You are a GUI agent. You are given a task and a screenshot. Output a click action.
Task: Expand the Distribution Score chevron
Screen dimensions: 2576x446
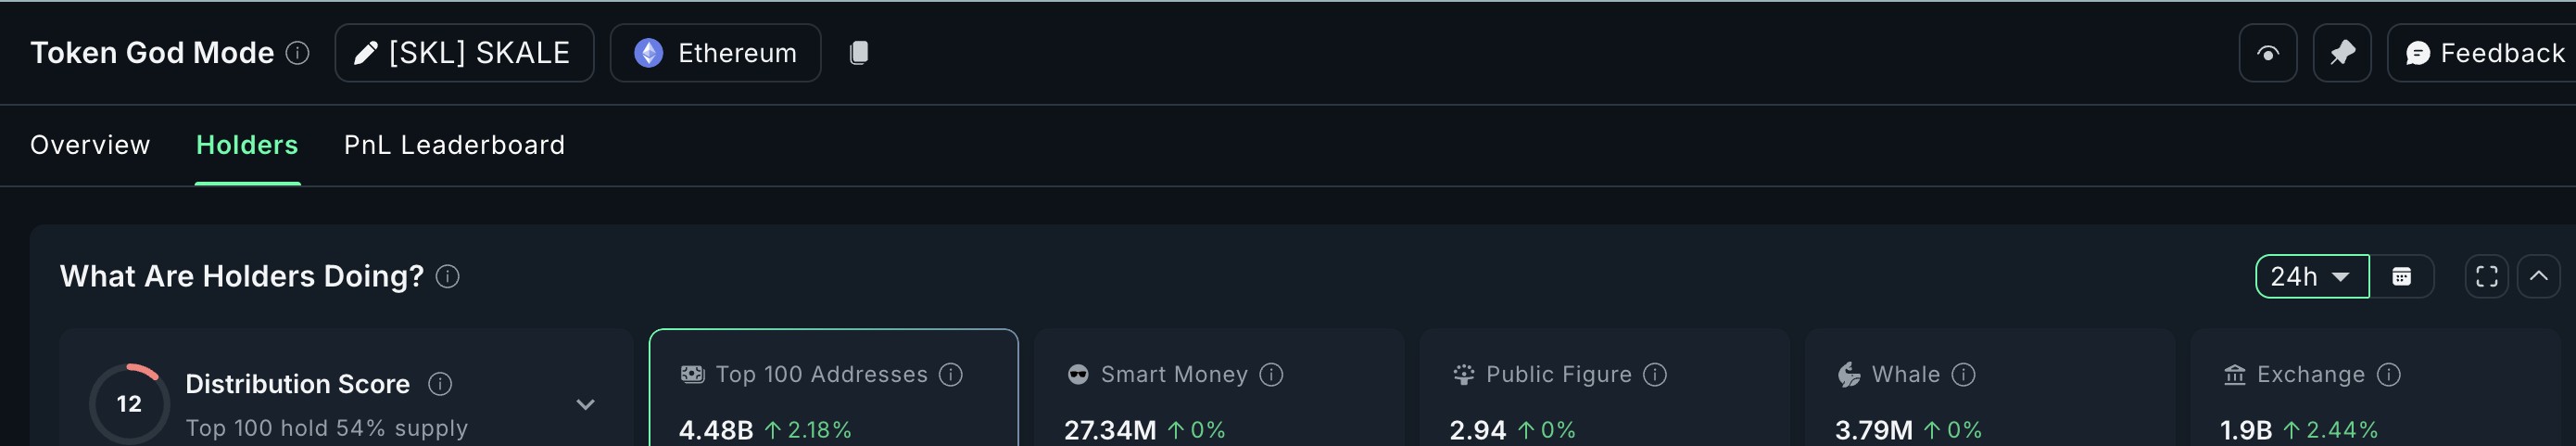(586, 404)
